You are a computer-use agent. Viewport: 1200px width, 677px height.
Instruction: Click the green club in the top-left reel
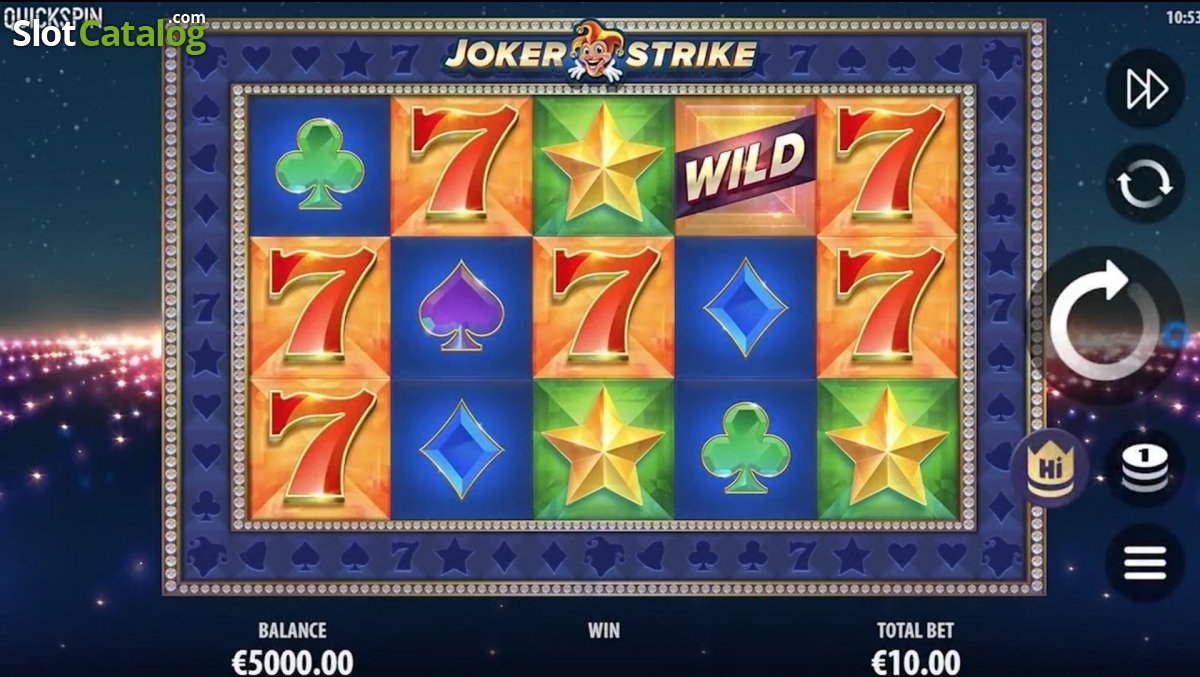[x=319, y=165]
